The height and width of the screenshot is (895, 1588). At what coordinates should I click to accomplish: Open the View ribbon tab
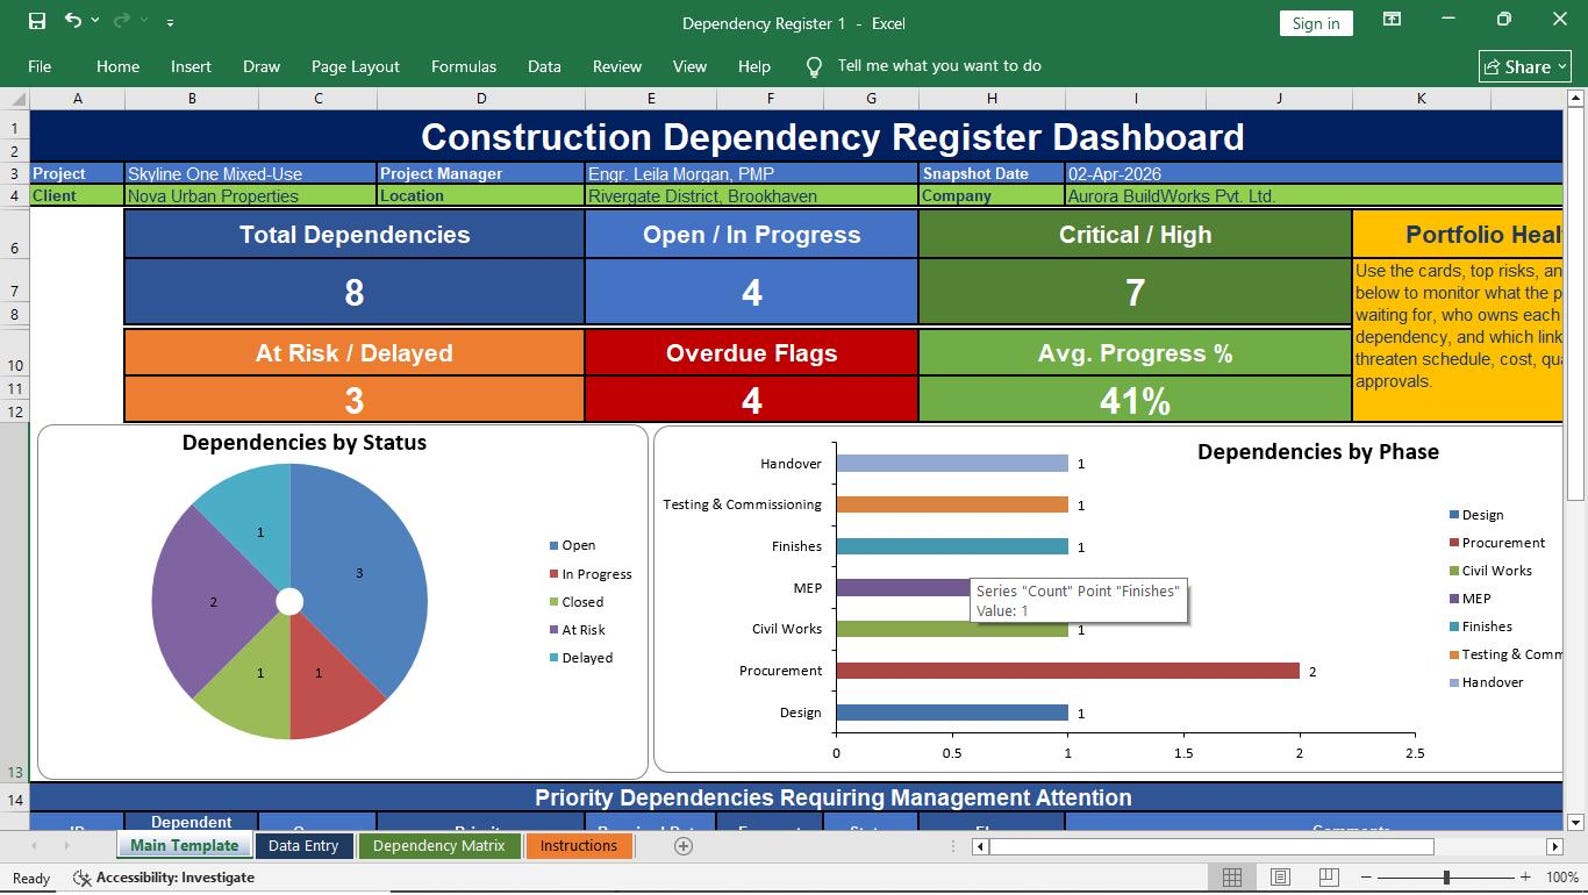point(689,66)
